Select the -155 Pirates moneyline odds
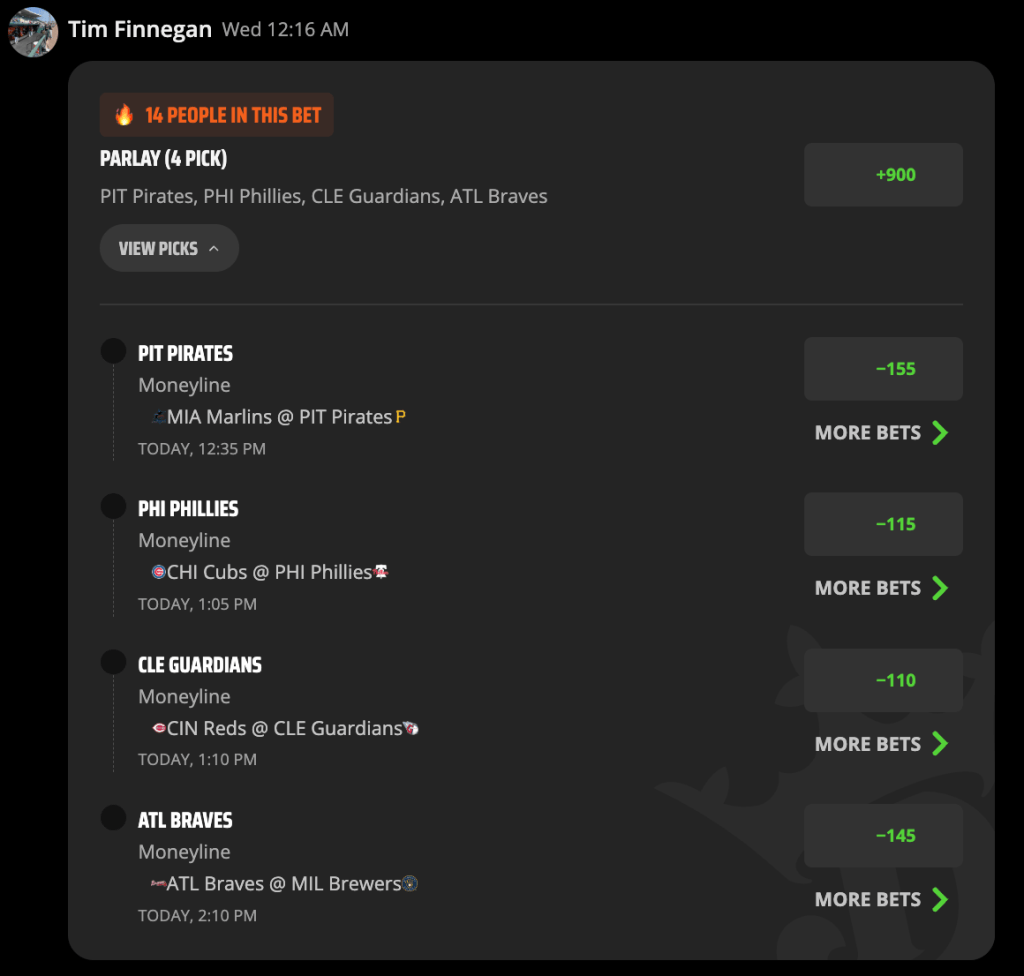The width and height of the screenshot is (1024, 976). 883,368
